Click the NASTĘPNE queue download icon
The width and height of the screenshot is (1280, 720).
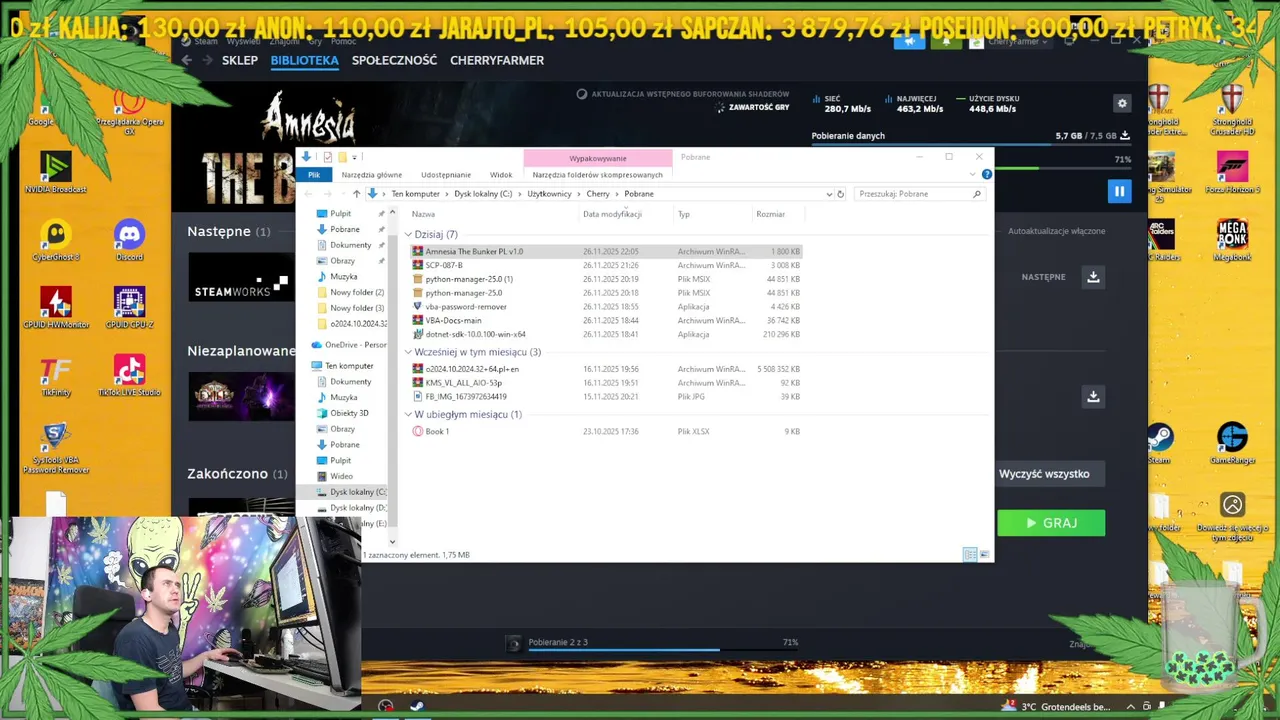coord(1093,277)
